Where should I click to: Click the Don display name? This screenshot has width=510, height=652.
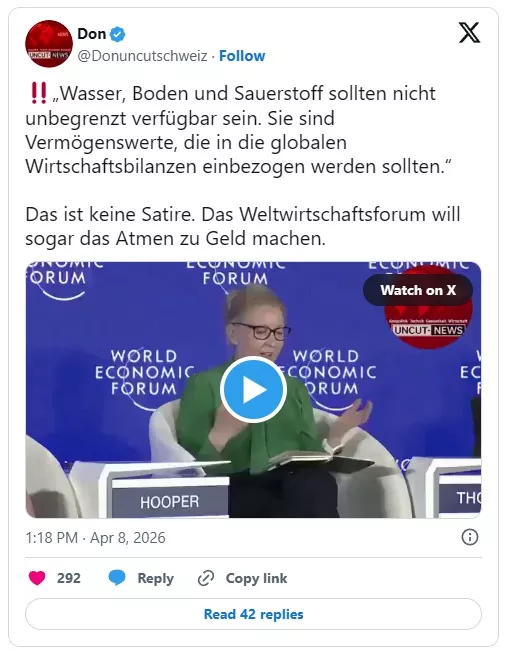coord(91,34)
